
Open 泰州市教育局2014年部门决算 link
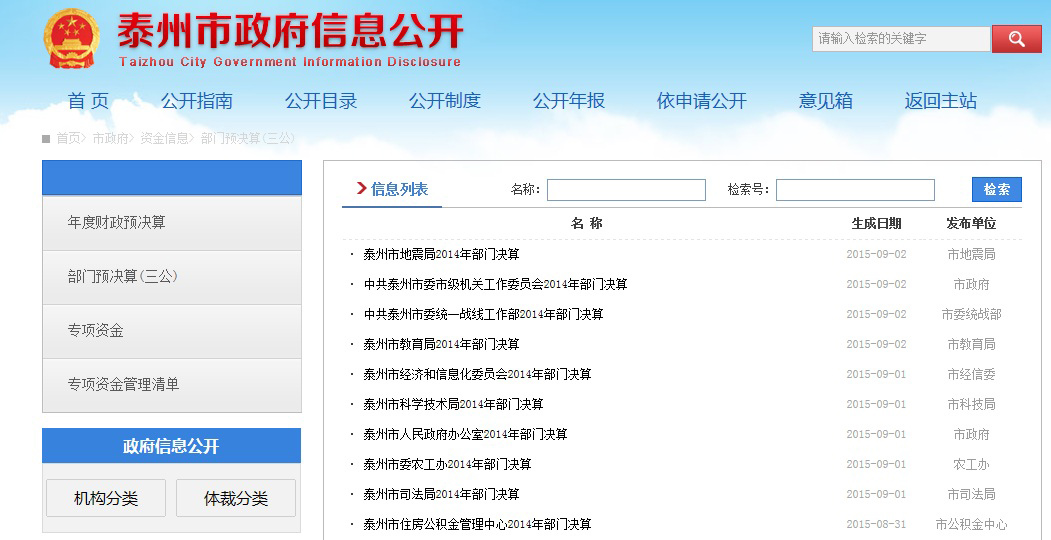coord(441,345)
